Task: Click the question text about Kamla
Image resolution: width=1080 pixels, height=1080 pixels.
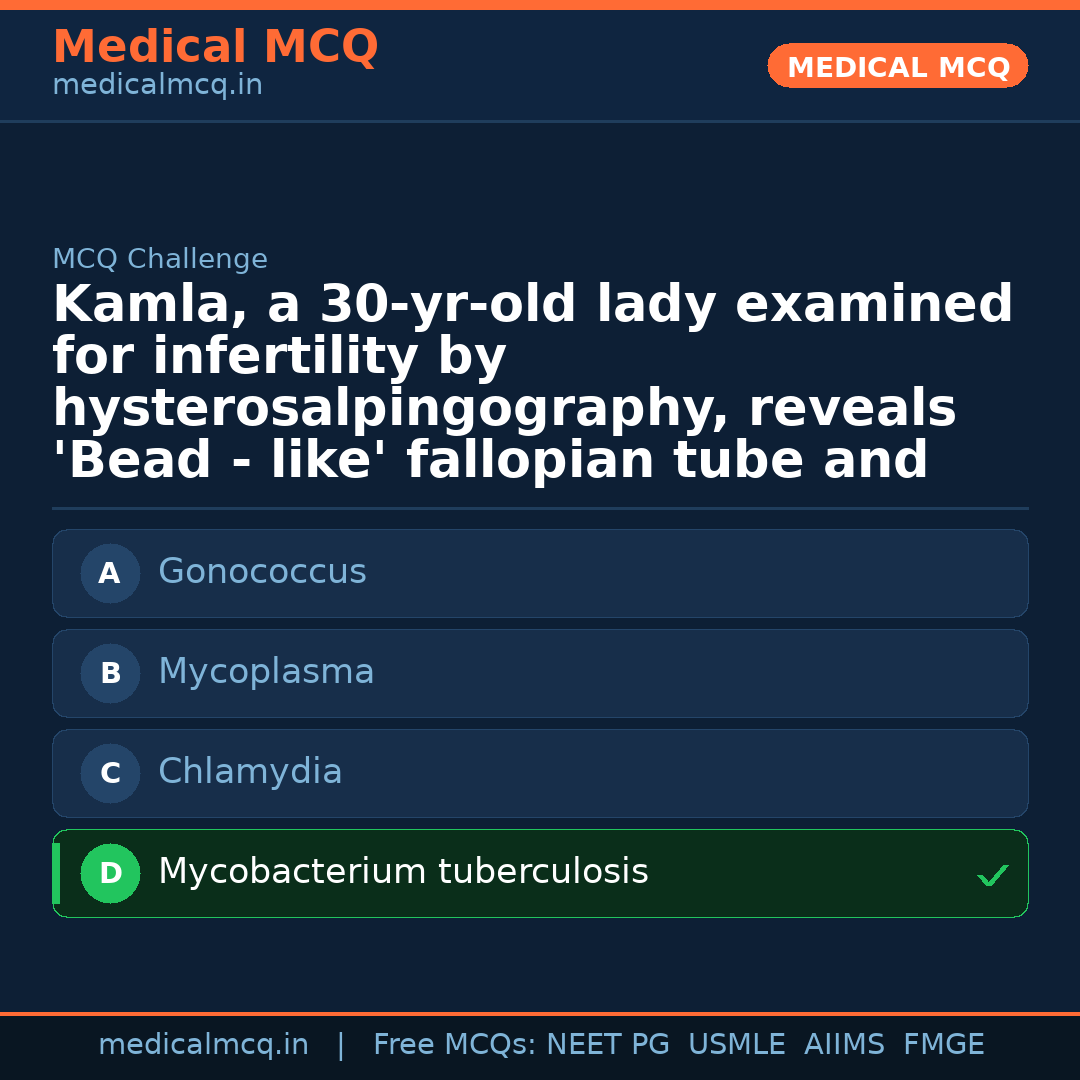Action: coord(533,382)
